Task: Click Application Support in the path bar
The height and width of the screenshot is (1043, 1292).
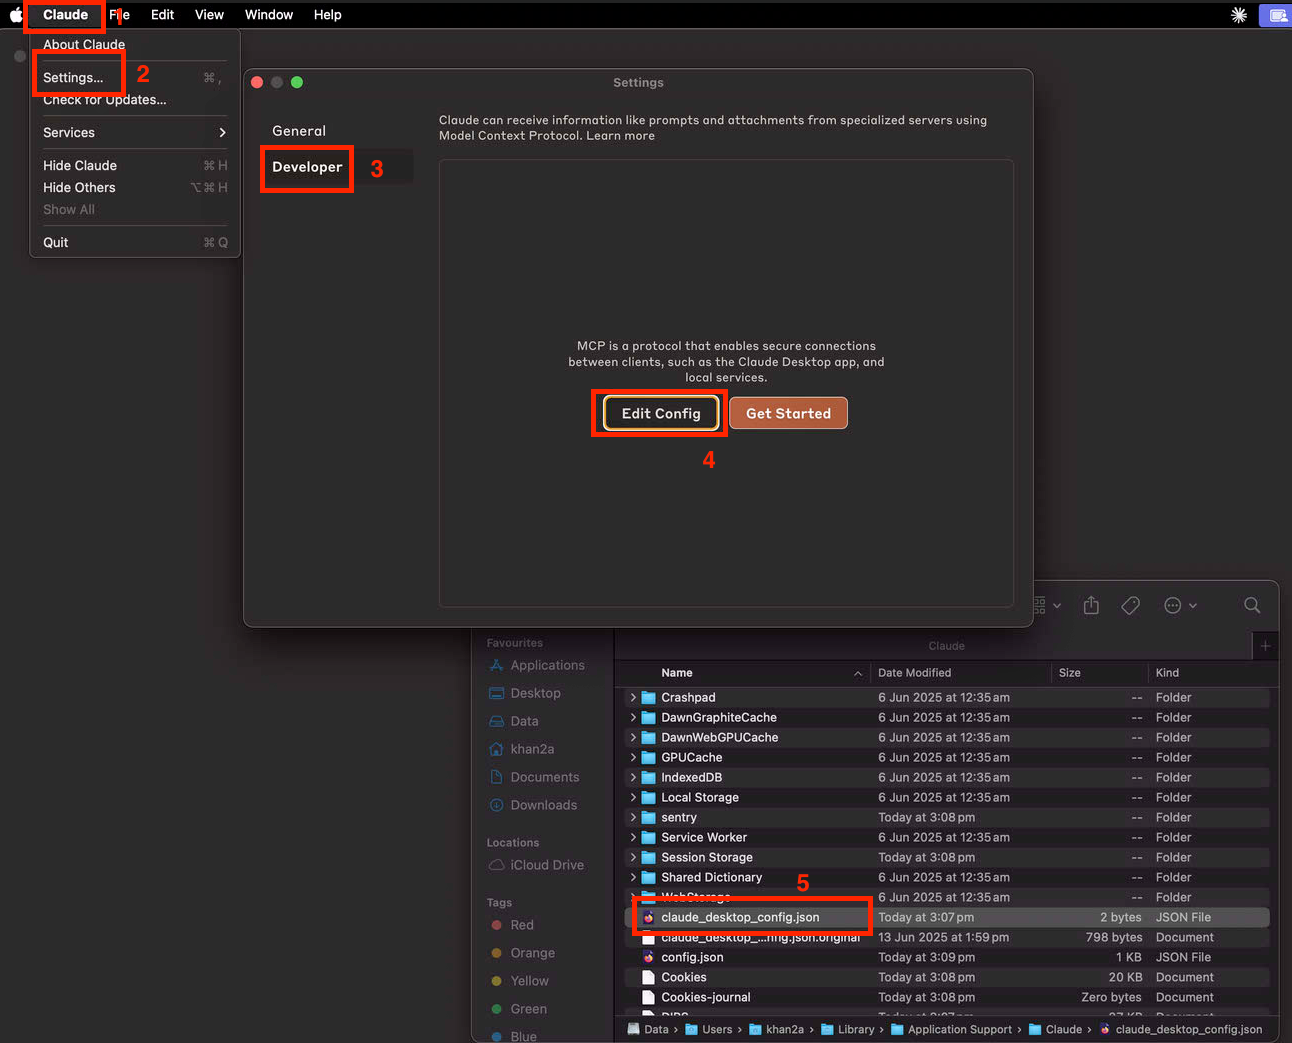Action: 950,1030
